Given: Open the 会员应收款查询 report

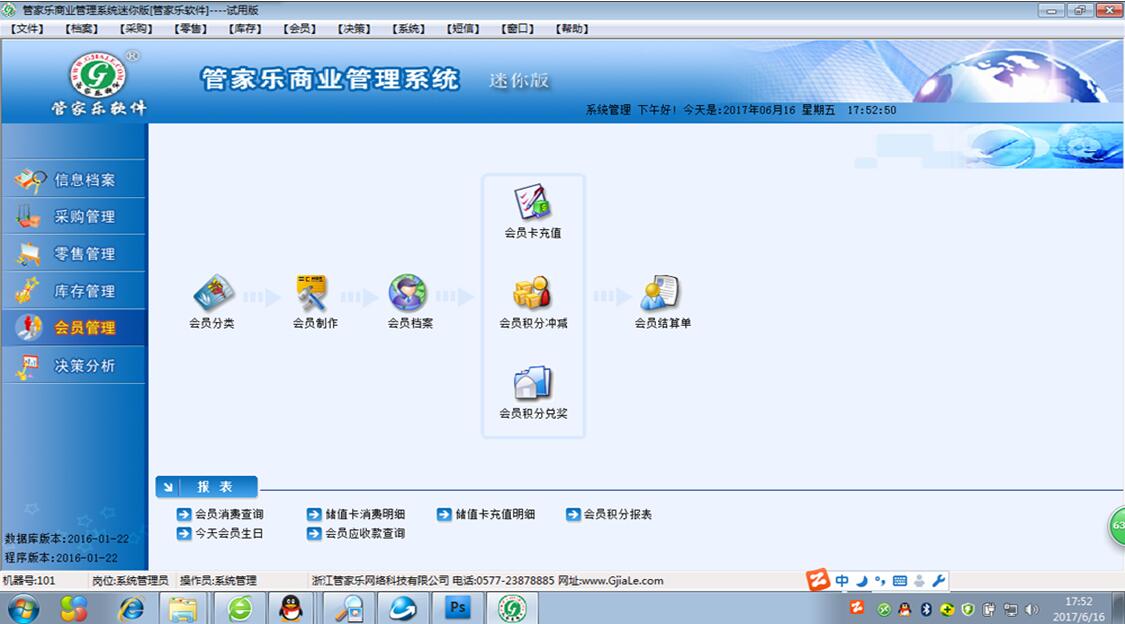Looking at the screenshot, I should tap(356, 534).
